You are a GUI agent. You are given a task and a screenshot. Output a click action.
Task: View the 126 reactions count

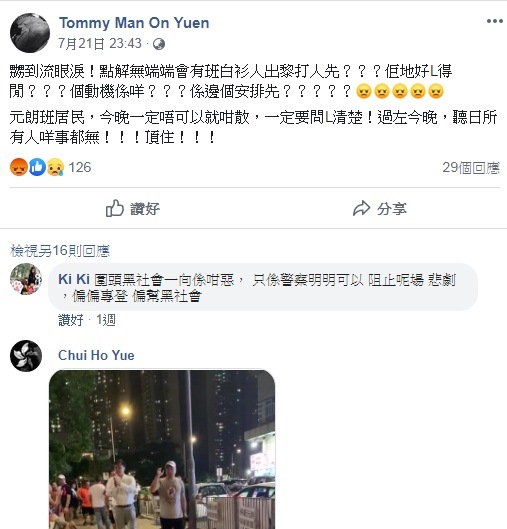click(x=80, y=167)
